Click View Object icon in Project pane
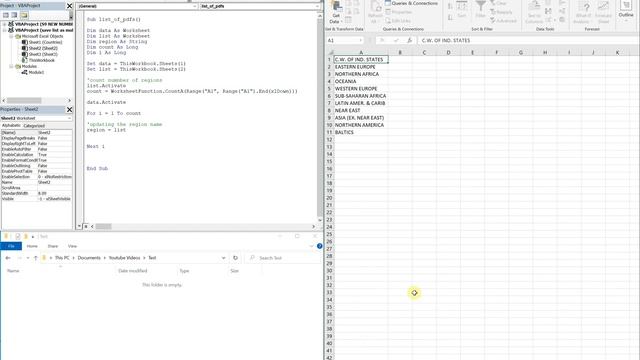The image size is (640, 360). (14, 15)
